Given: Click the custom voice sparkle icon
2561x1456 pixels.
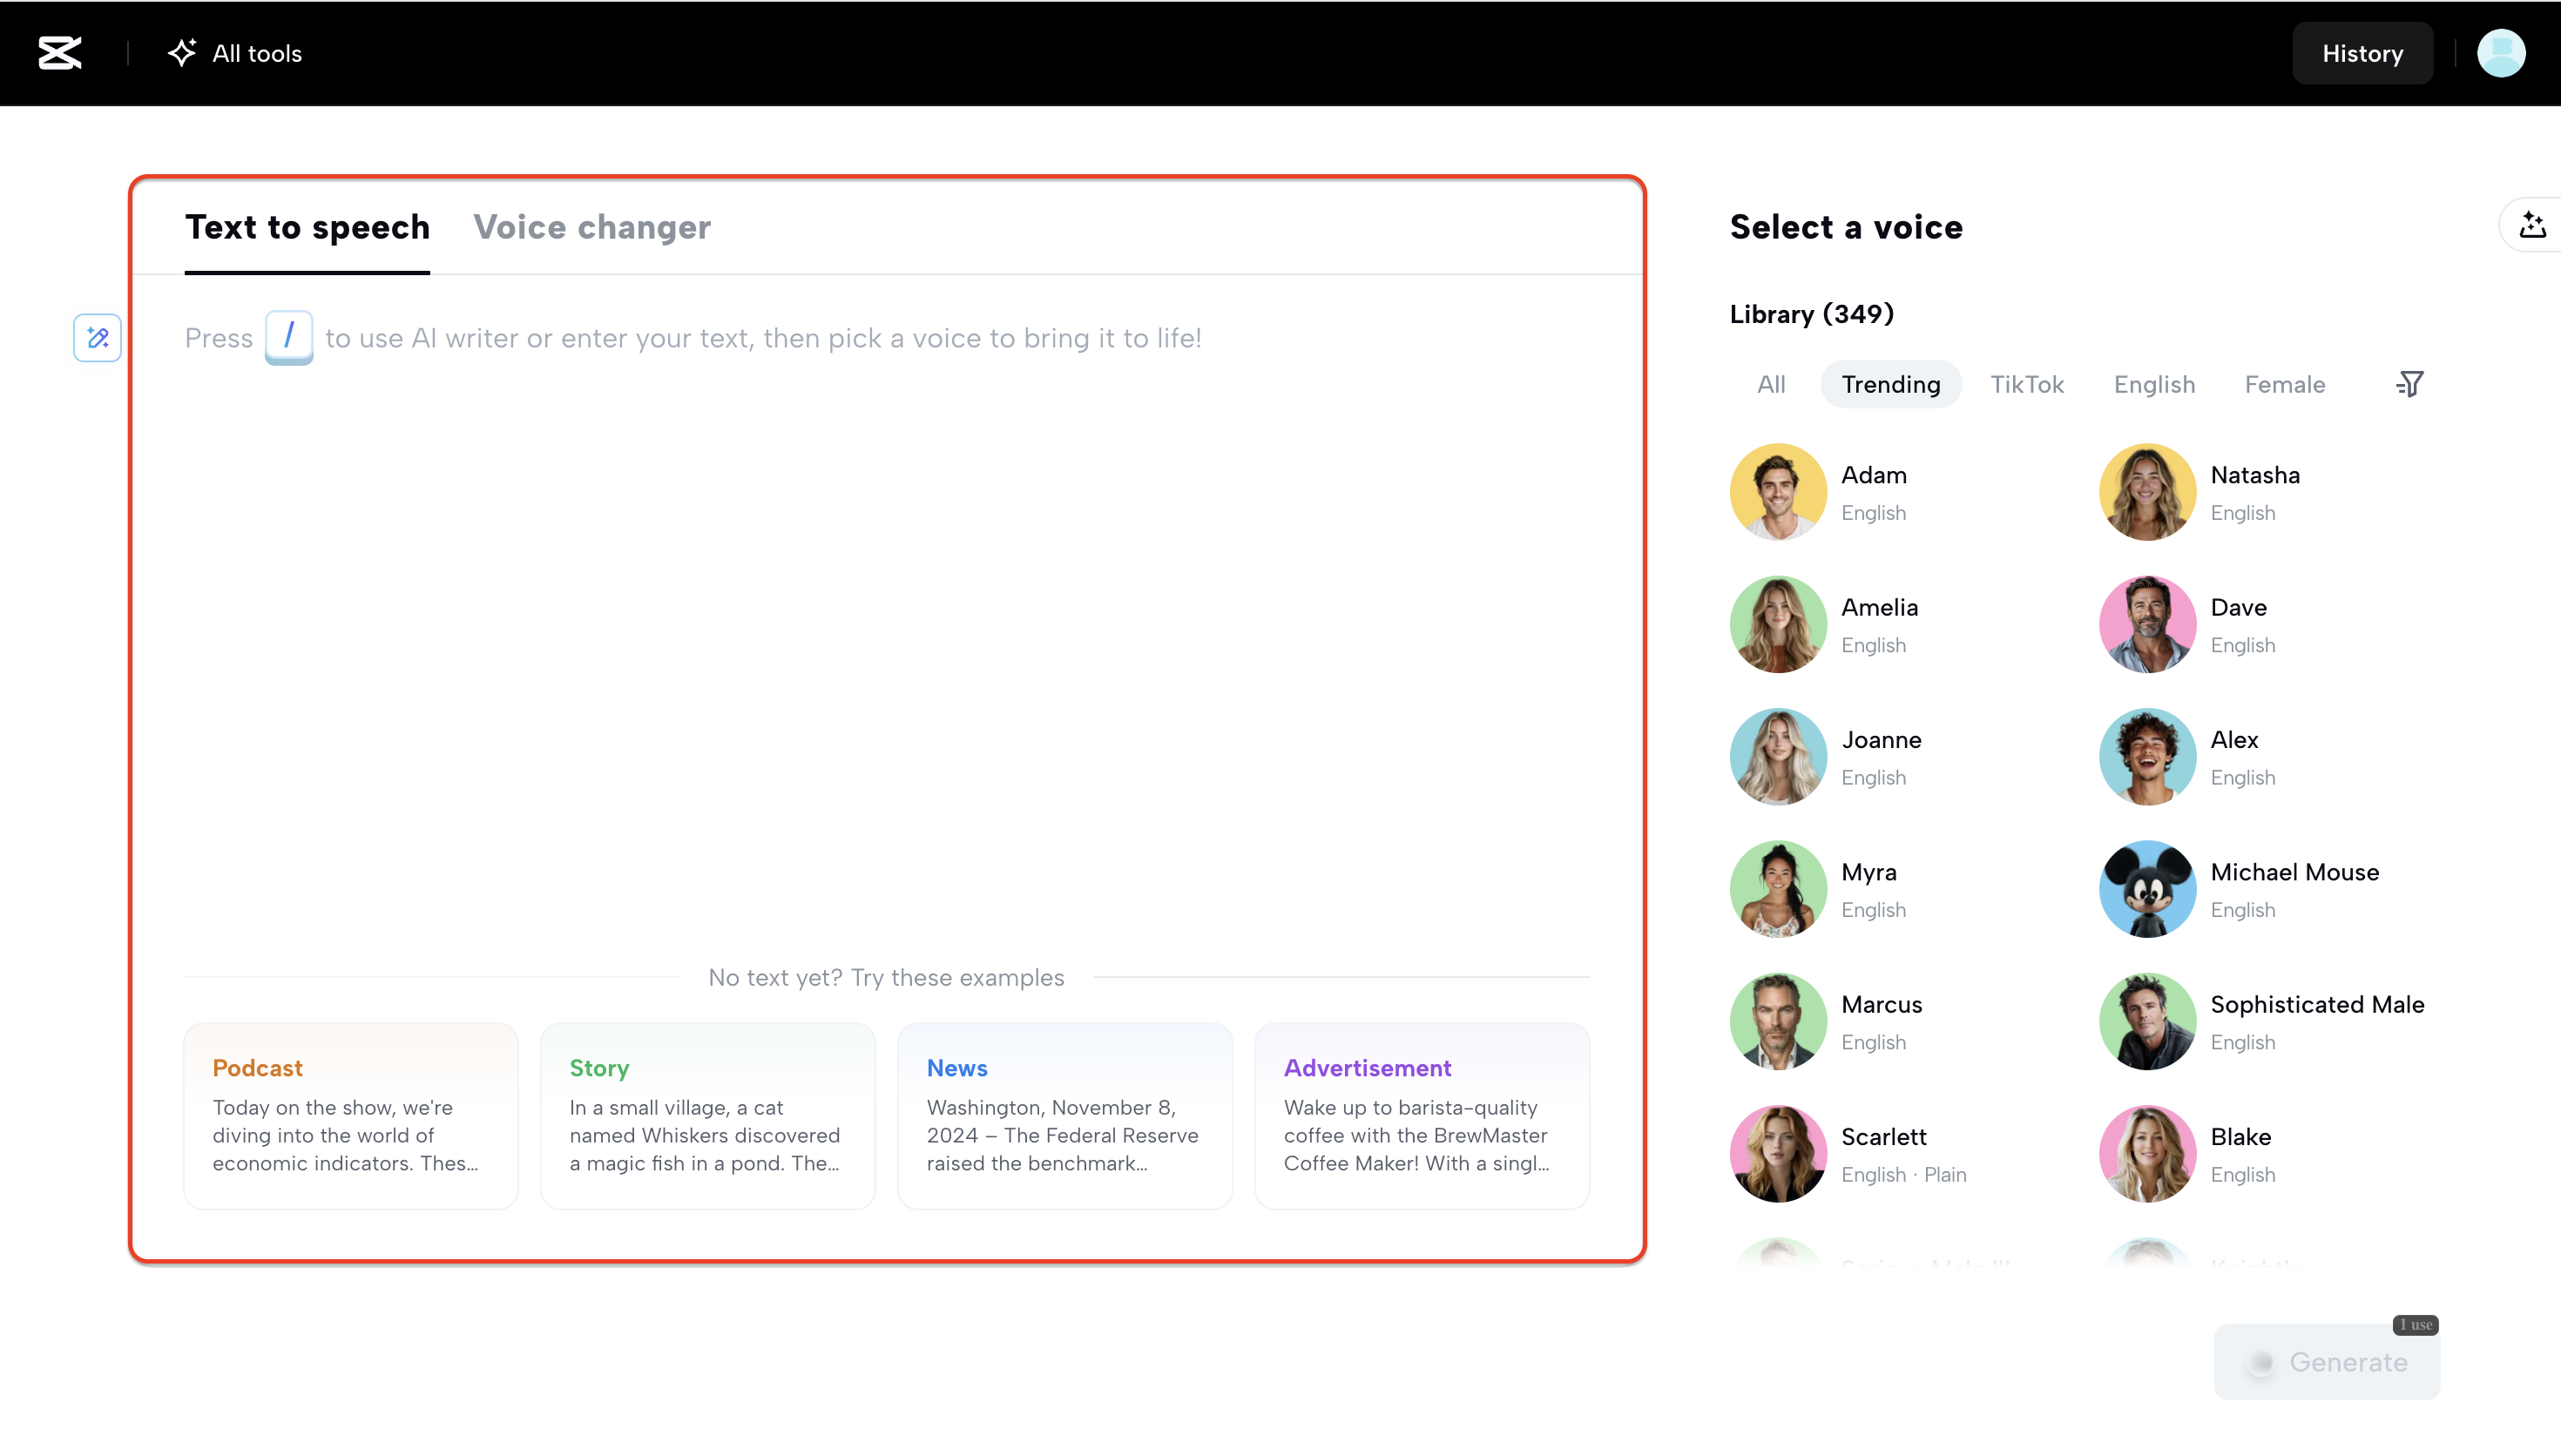Looking at the screenshot, I should click(2532, 226).
